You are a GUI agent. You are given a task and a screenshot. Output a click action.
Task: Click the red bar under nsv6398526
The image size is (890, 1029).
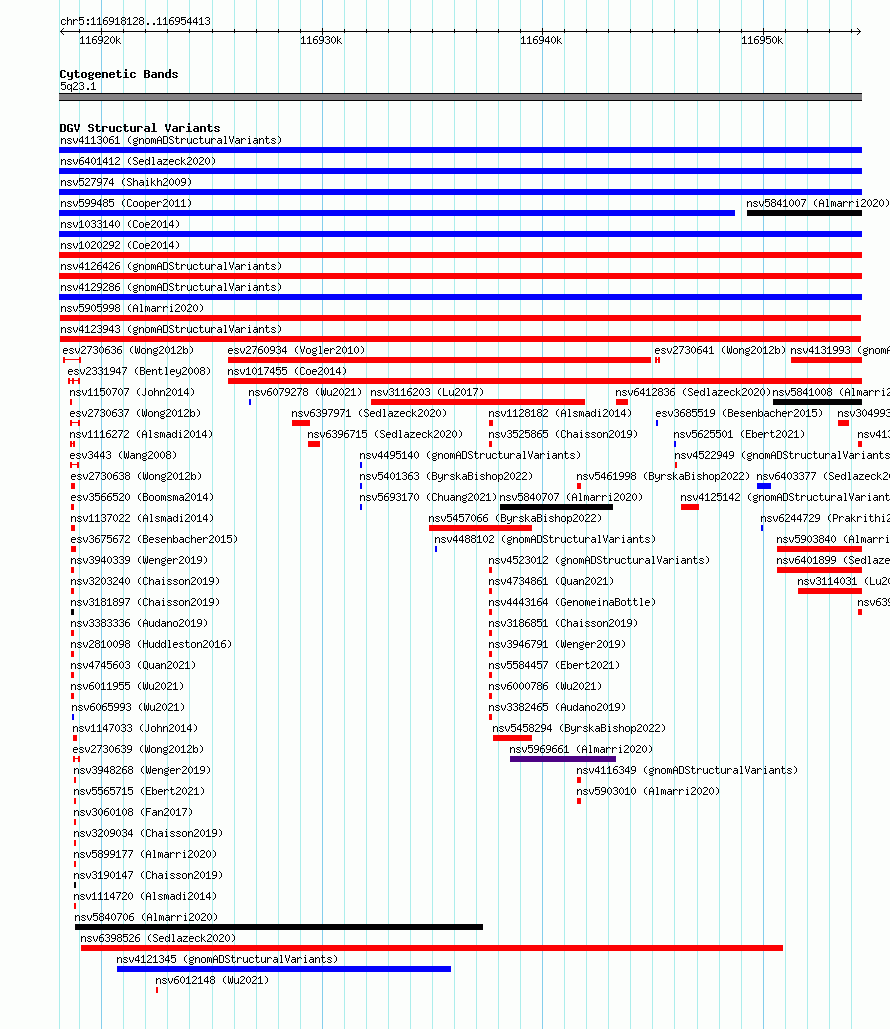tap(432, 948)
